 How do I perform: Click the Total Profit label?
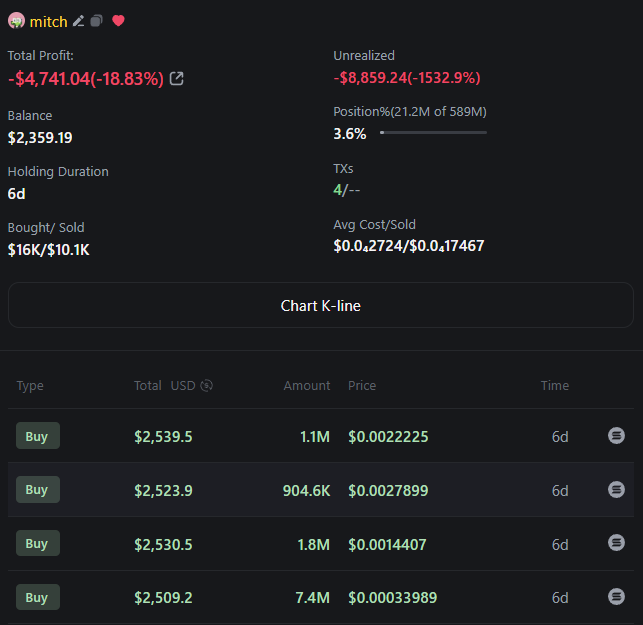tap(41, 55)
